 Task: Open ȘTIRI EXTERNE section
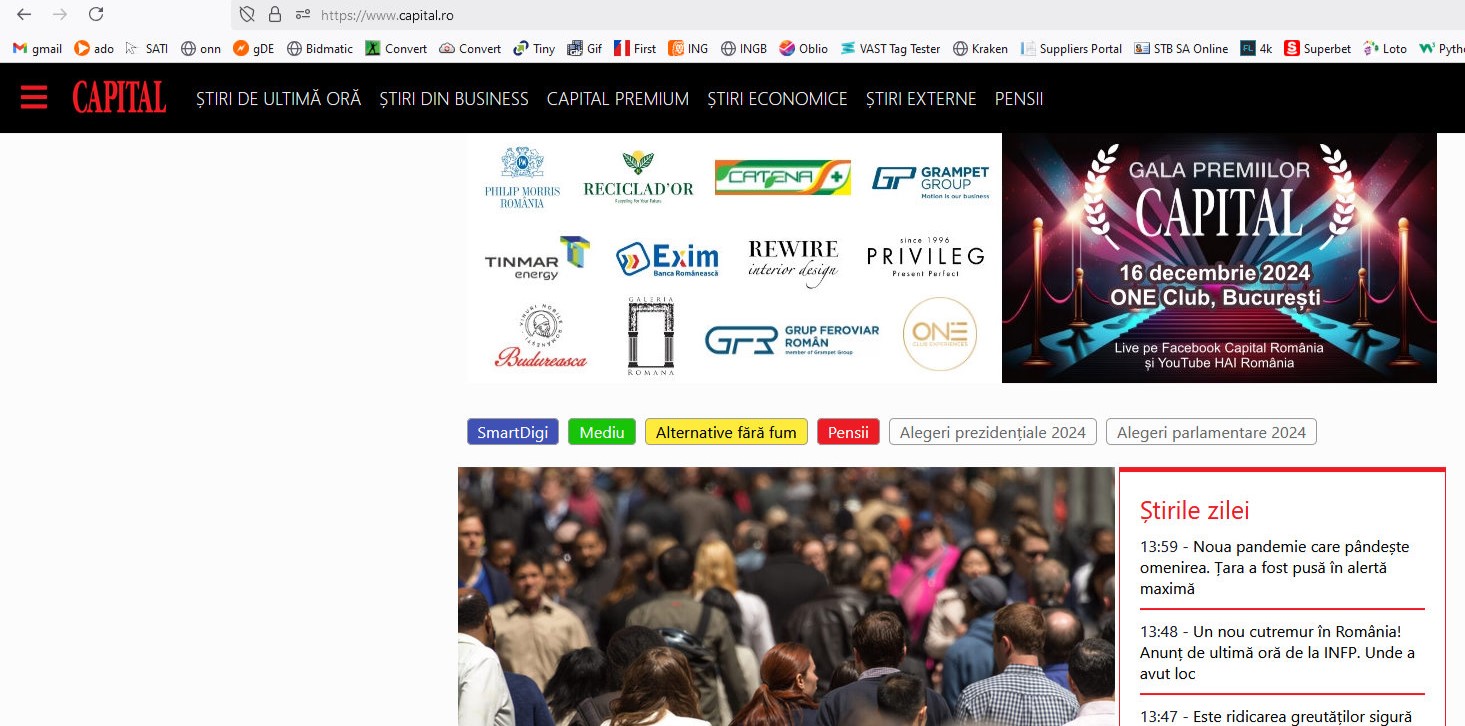pos(921,99)
